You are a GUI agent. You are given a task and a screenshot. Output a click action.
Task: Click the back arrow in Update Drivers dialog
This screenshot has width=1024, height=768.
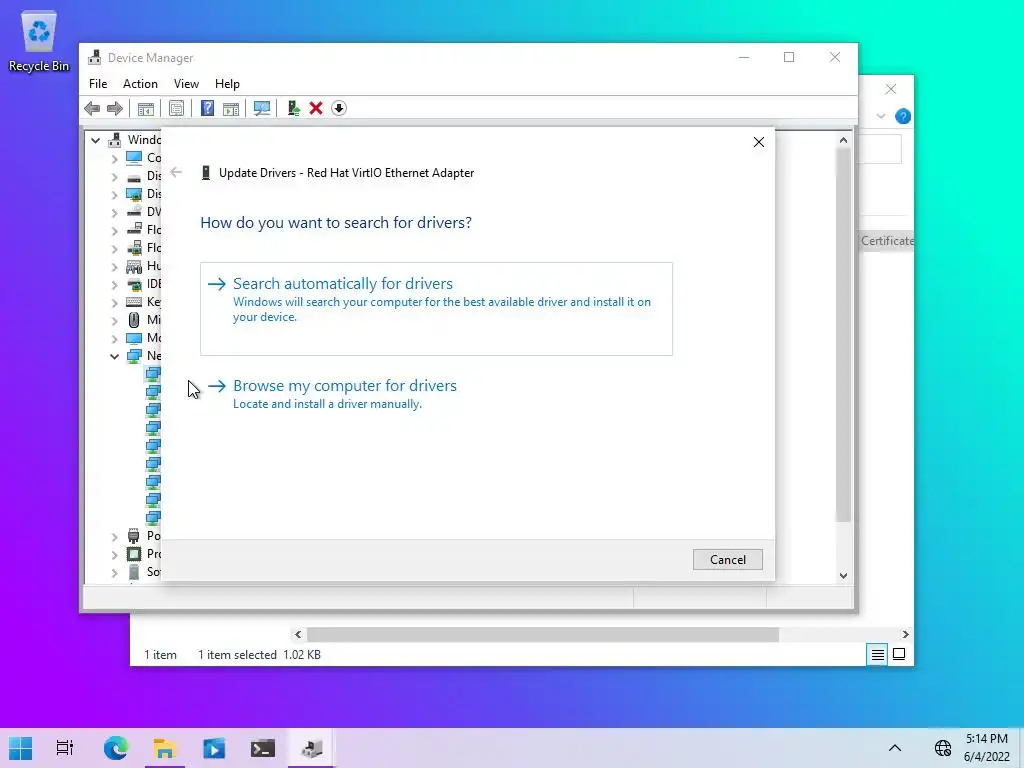point(176,172)
